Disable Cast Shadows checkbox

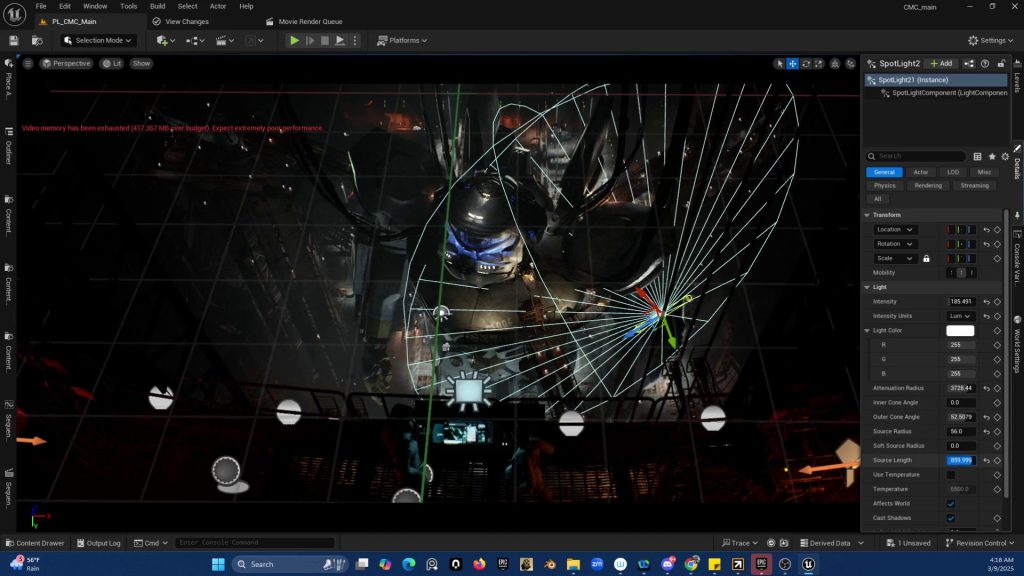point(951,518)
